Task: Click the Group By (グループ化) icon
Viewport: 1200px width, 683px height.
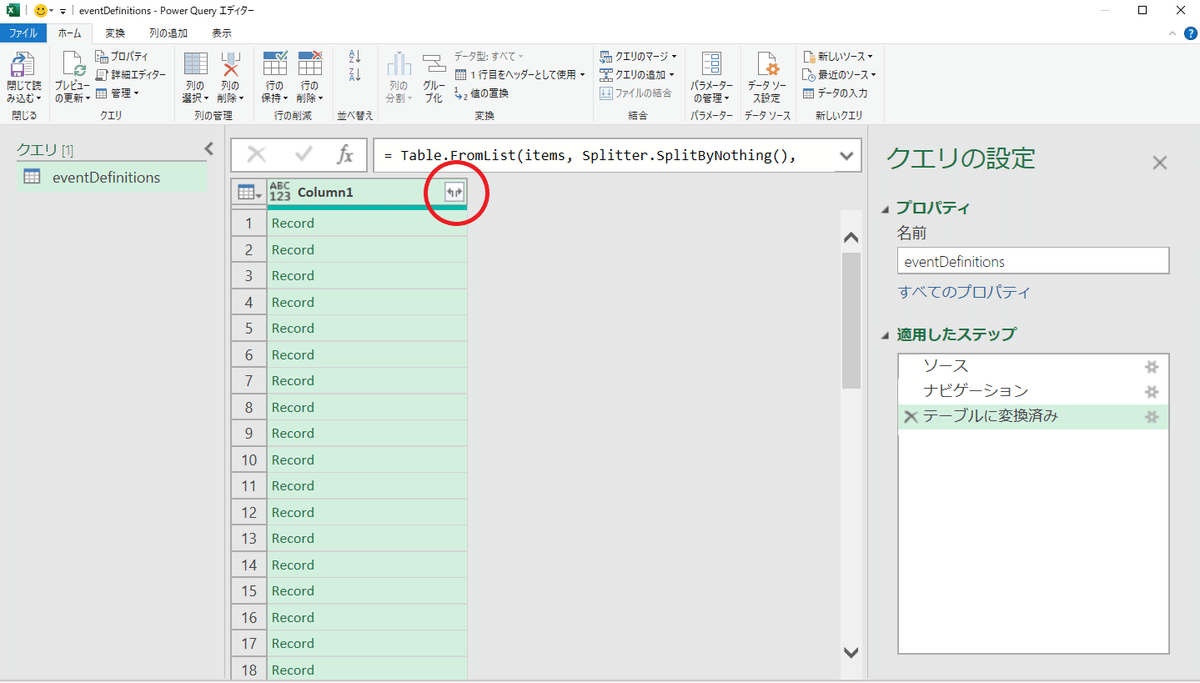Action: click(434, 65)
